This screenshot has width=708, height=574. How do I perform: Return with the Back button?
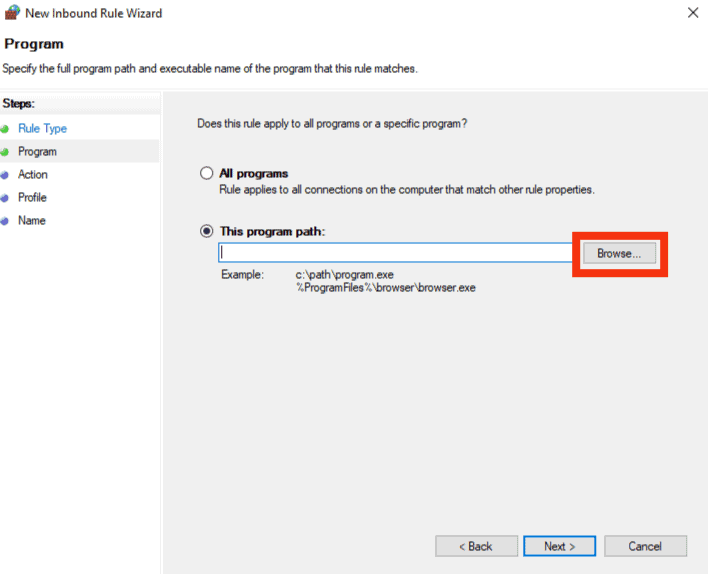tap(476, 546)
